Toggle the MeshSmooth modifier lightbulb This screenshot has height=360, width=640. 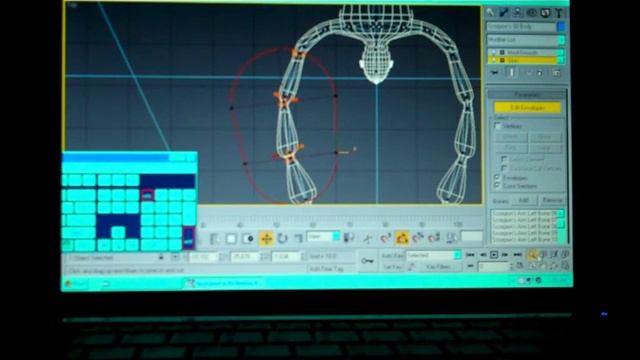pos(493,53)
